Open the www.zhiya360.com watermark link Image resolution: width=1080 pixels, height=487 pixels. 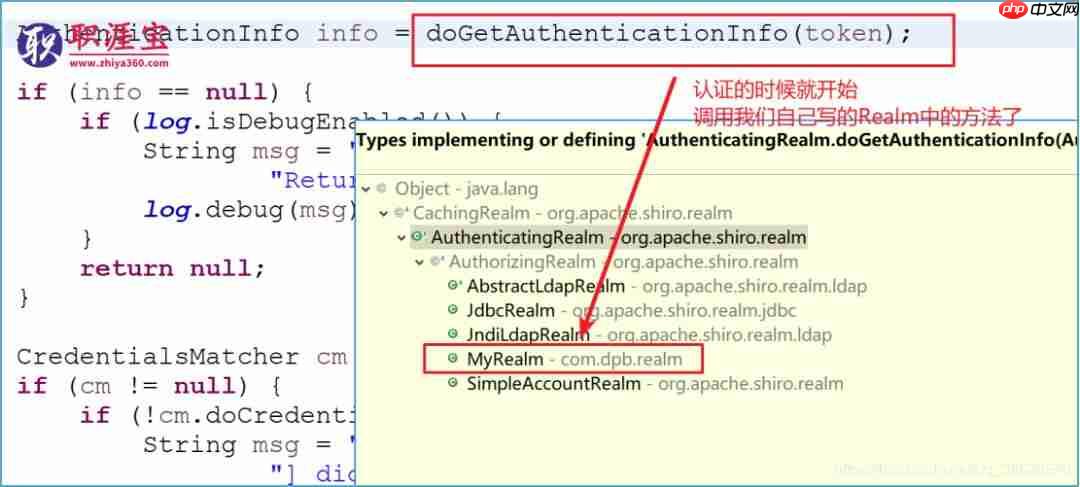[x=119, y=63]
